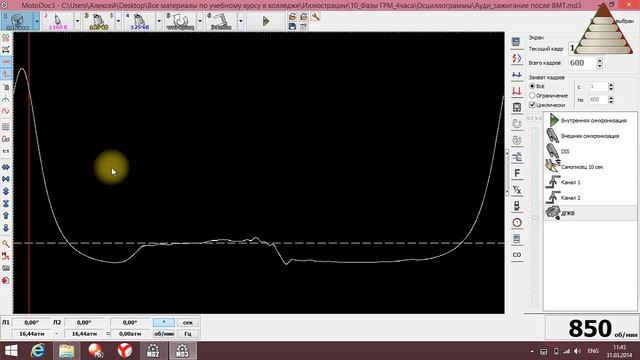Click the blue vertical compress icon
This screenshot has width=640, height=360.
[6, 203]
